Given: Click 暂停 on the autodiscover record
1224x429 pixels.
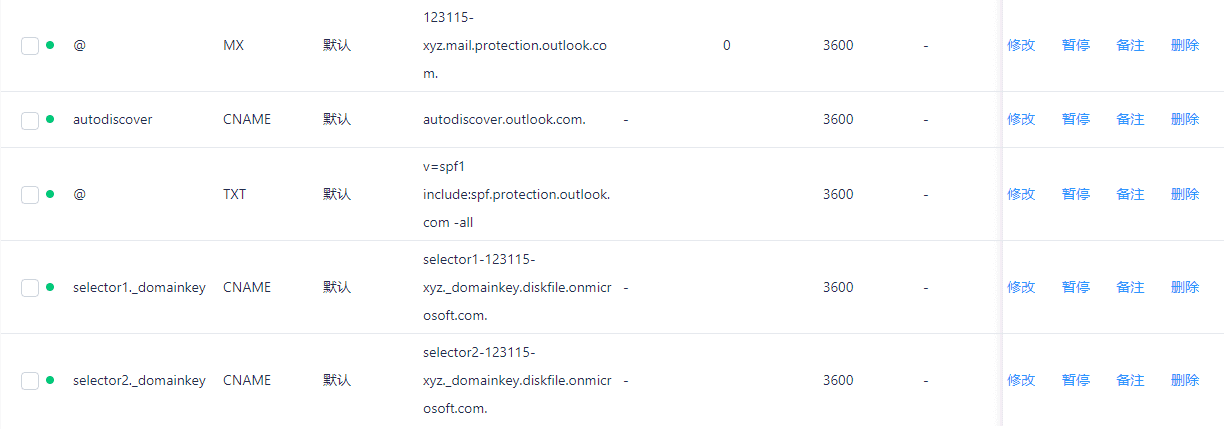Looking at the screenshot, I should click(x=1076, y=119).
